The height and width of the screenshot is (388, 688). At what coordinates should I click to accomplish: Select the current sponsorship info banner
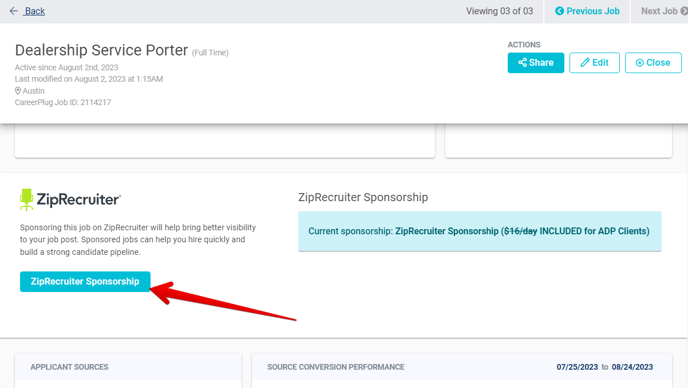[x=480, y=231]
